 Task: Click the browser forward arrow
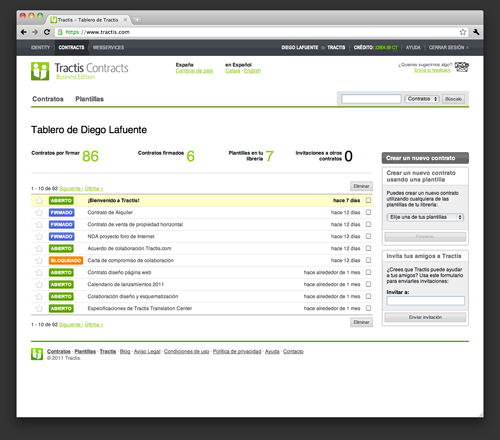(x=35, y=32)
